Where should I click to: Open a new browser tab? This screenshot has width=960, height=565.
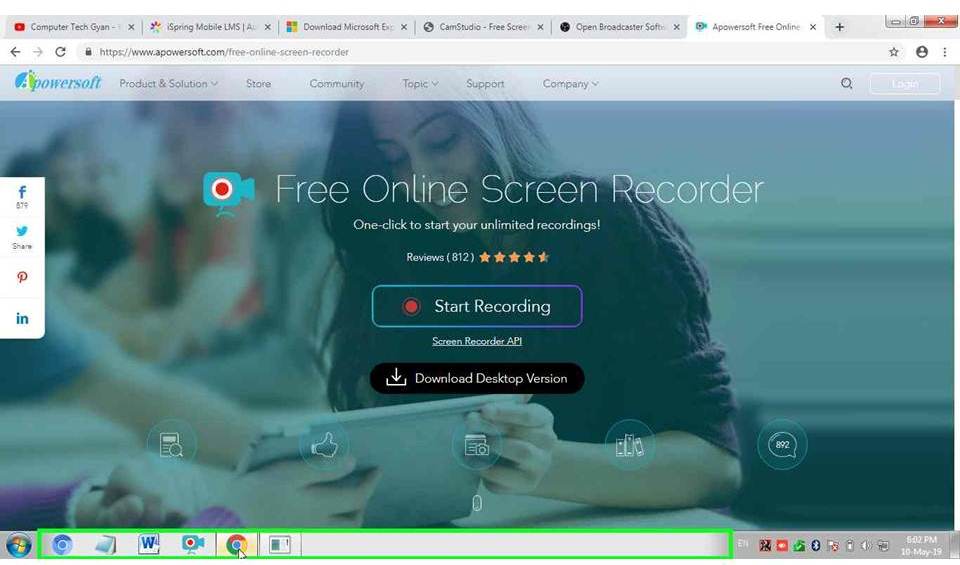point(840,27)
